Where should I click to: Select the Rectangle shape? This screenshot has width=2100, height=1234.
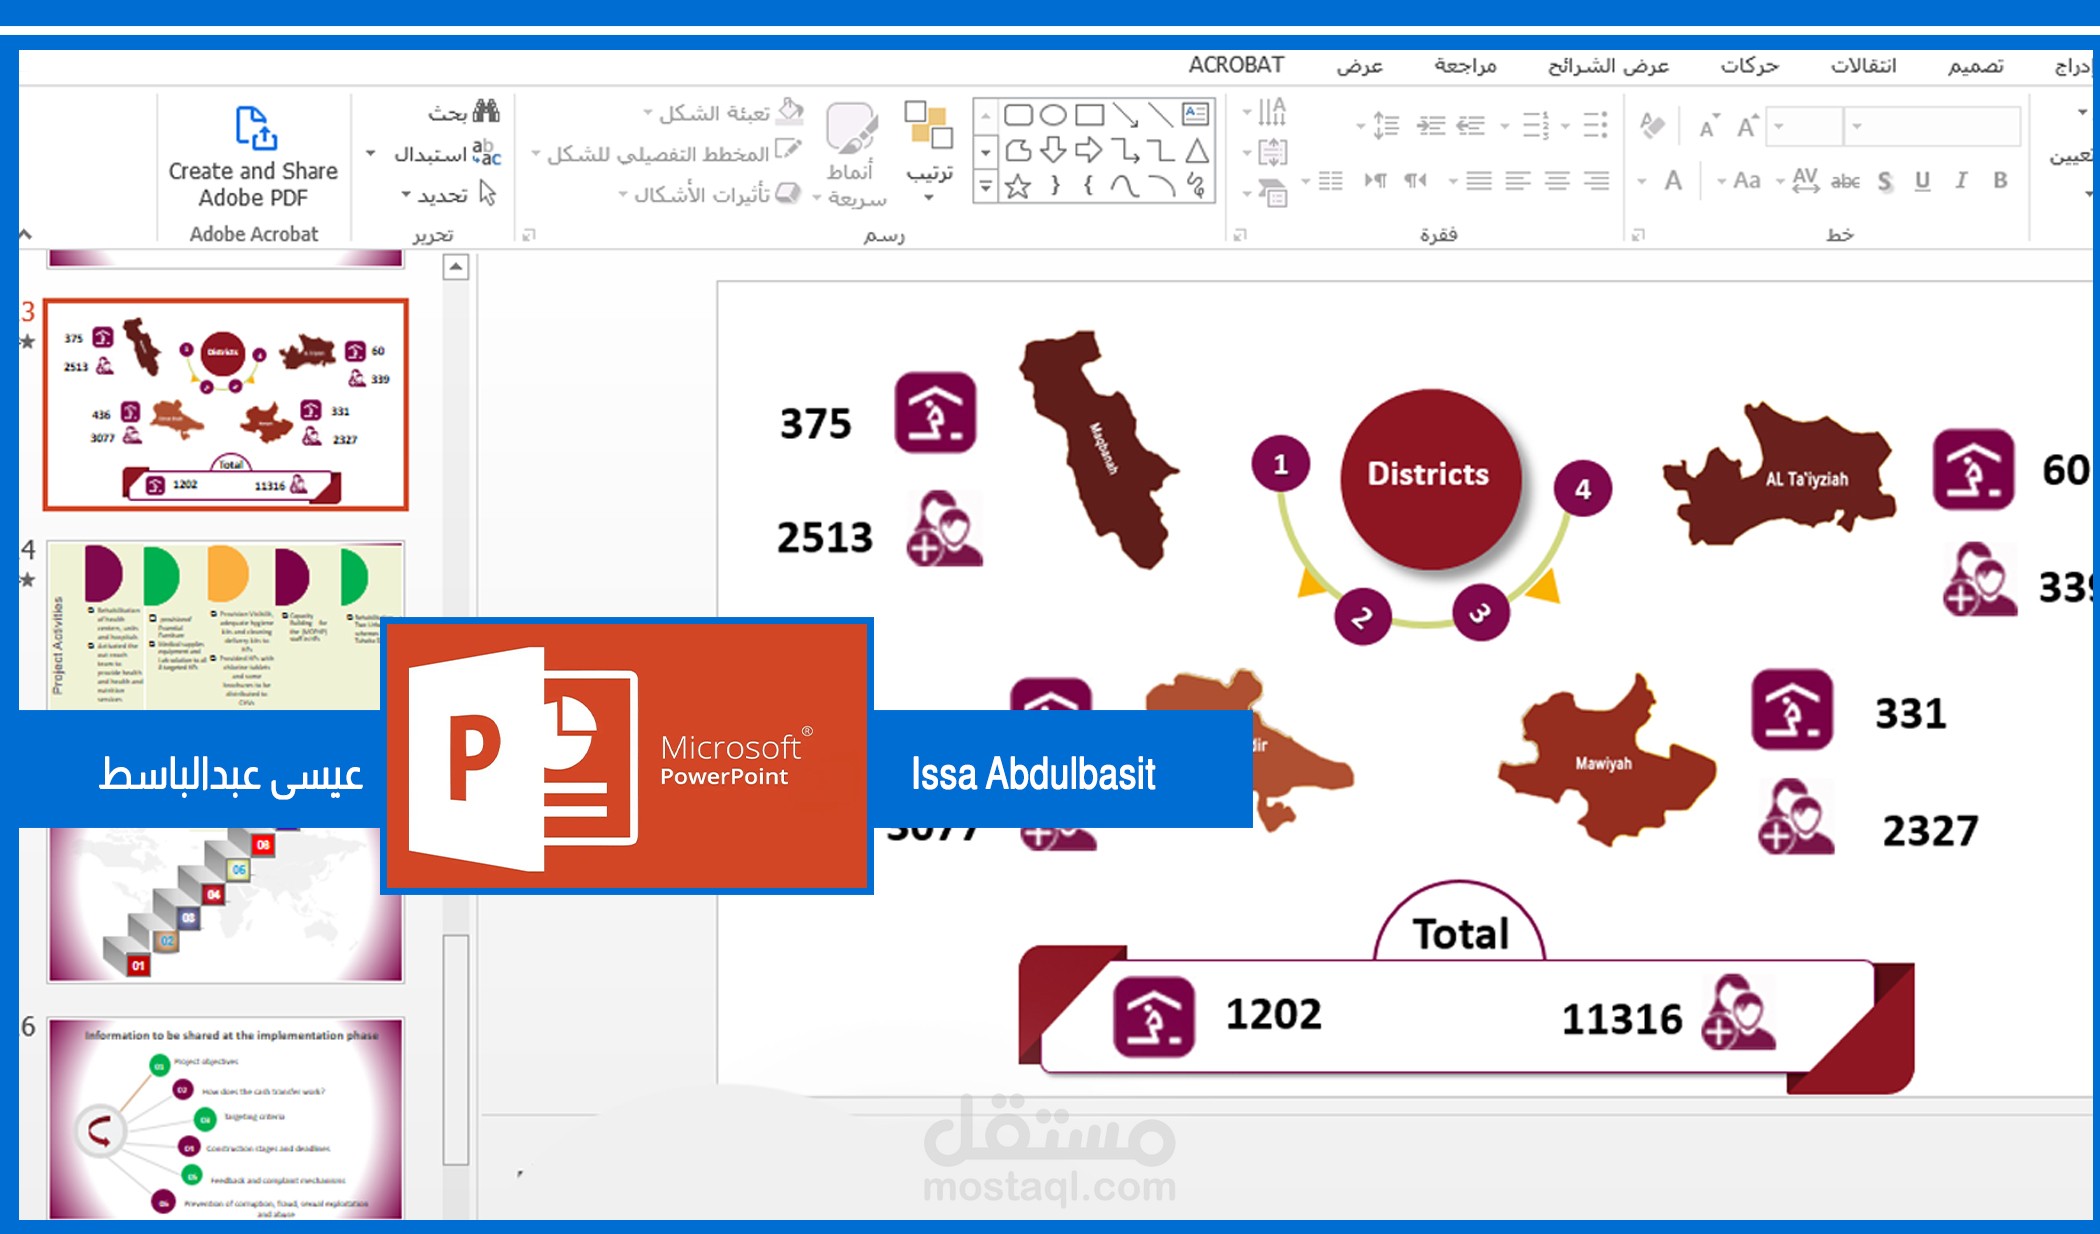coord(1089,114)
